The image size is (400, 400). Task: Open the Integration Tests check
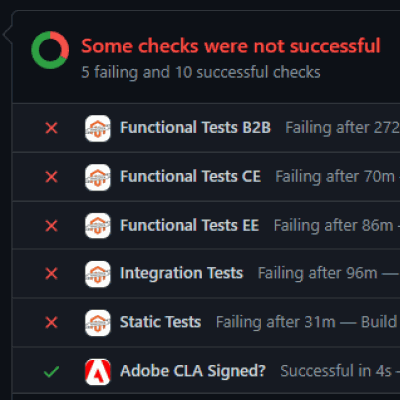(x=181, y=274)
